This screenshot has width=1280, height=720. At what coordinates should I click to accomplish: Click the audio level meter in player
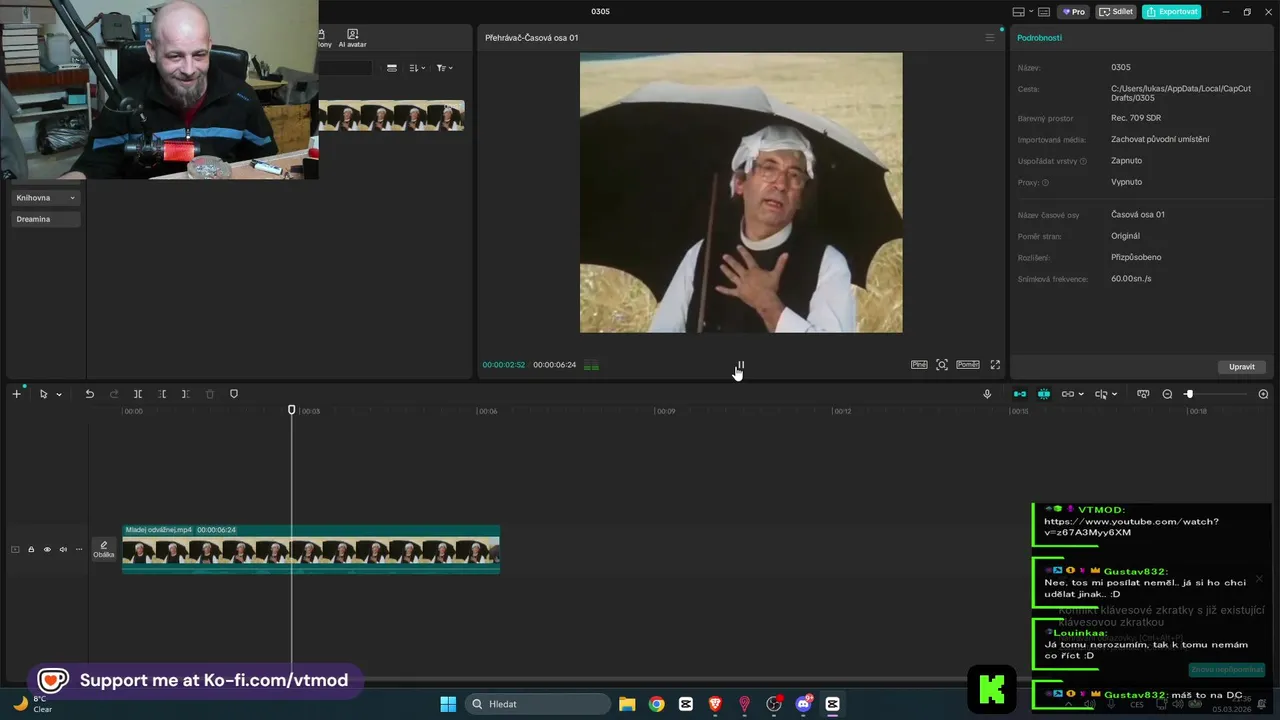(591, 366)
